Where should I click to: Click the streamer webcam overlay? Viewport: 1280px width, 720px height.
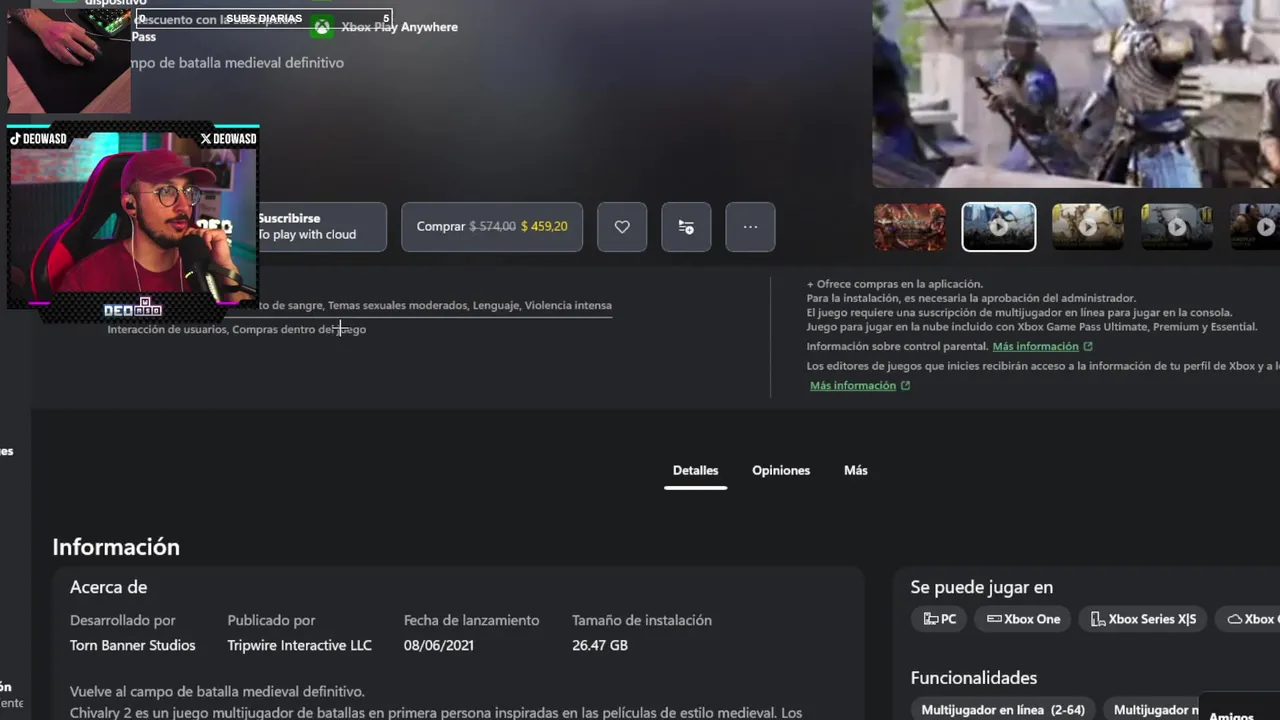(x=132, y=217)
